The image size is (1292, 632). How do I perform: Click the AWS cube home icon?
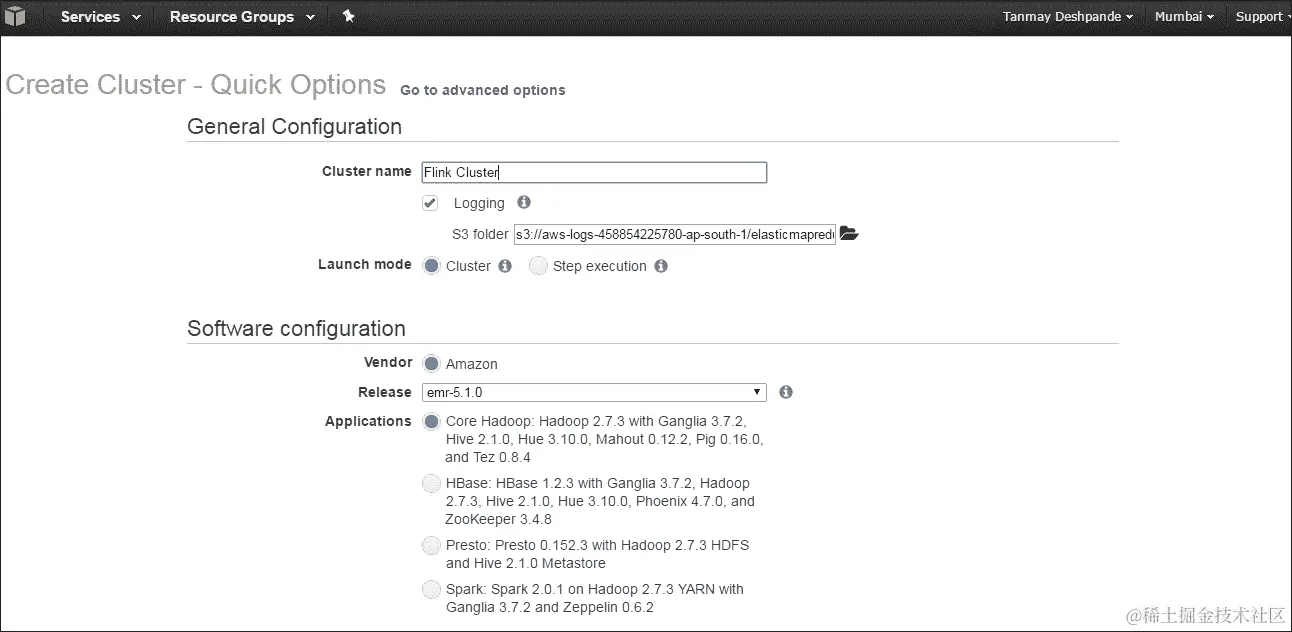pos(18,16)
